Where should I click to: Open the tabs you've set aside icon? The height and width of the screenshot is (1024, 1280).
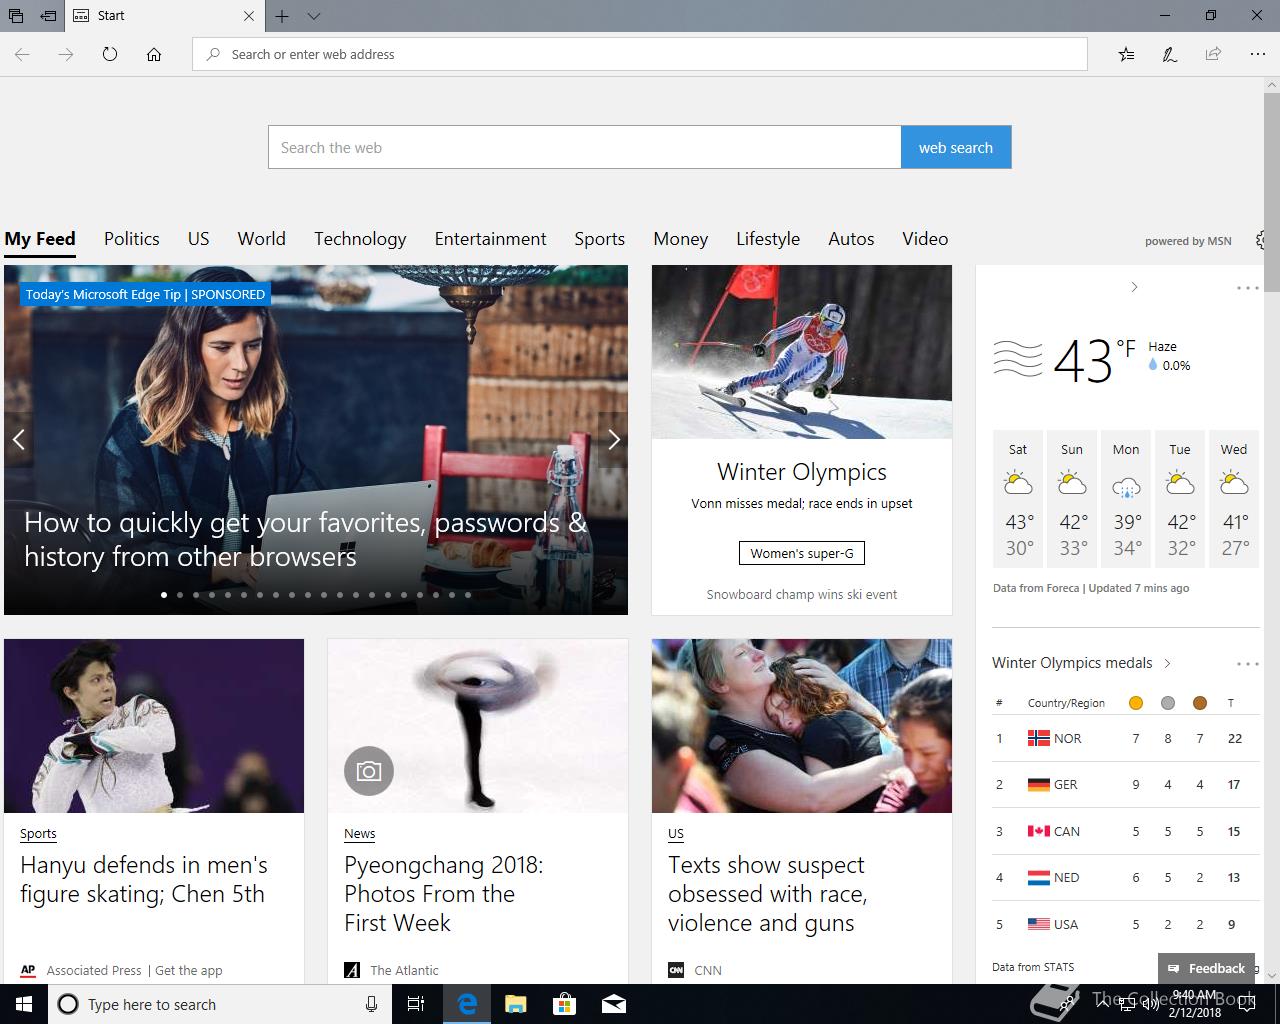pyautogui.click(x=16, y=16)
